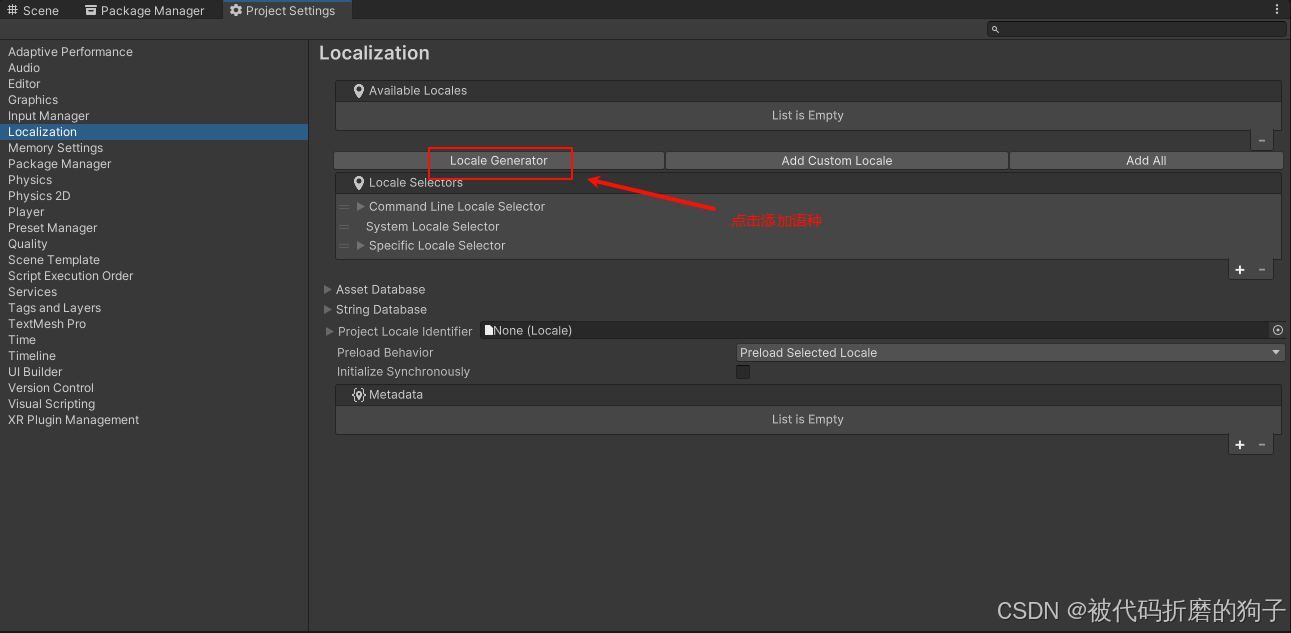Screen dimensions: 1291x633
Task: Open Physics 2D settings category
Action: click(x=39, y=196)
